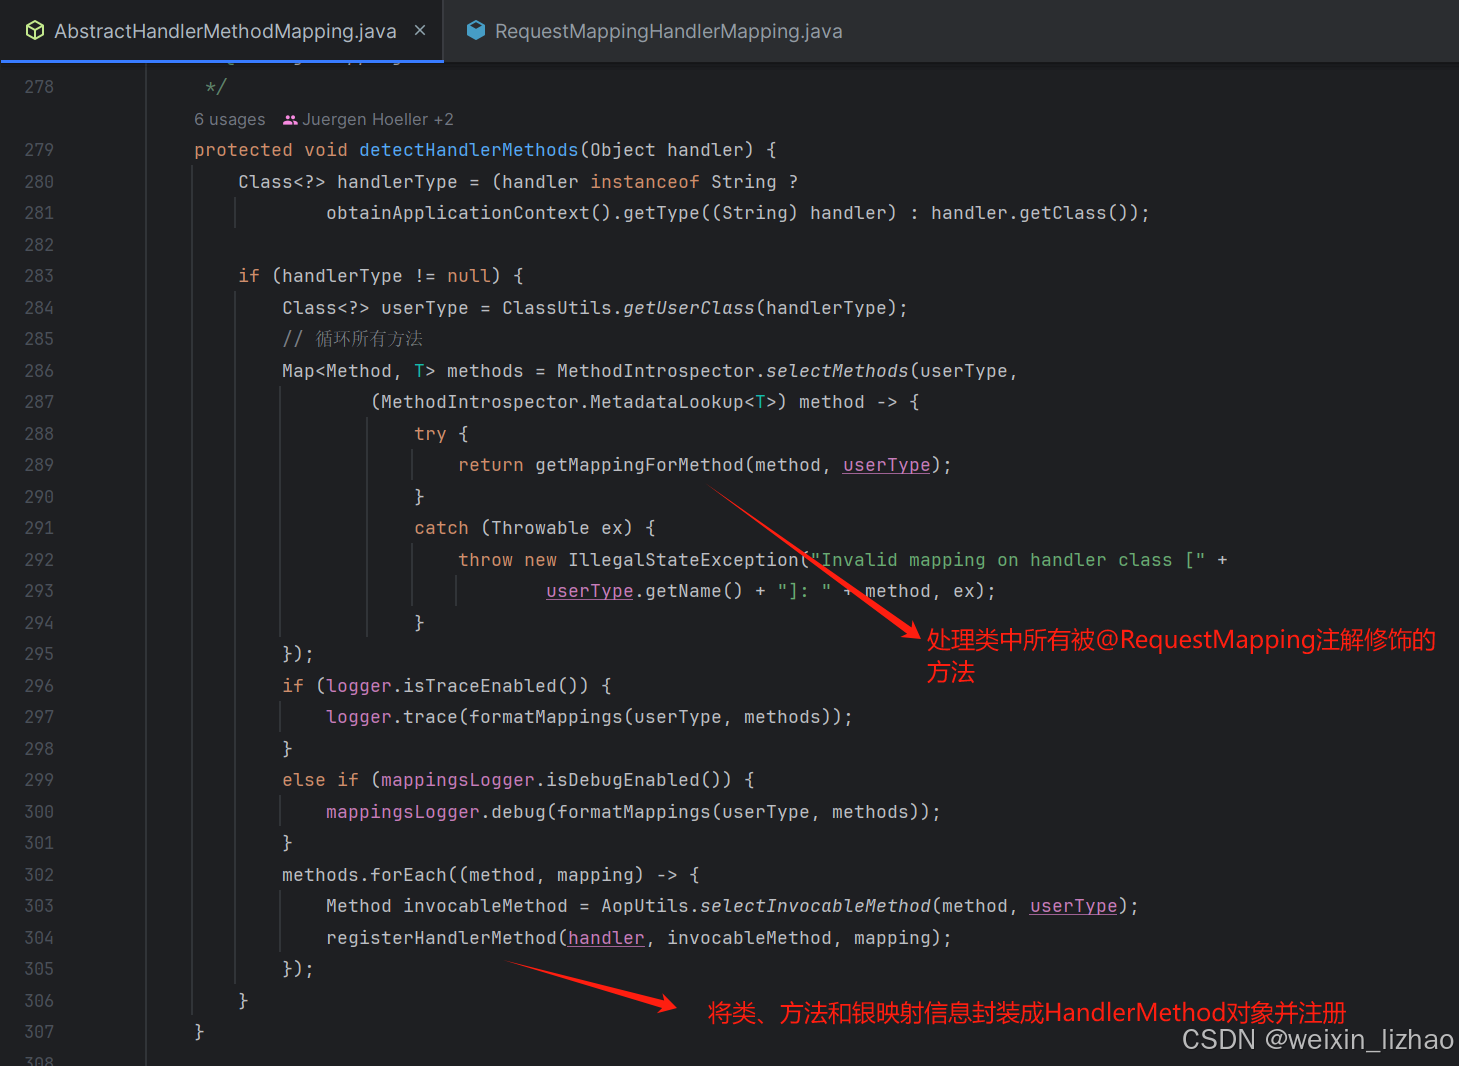
Task: Click isTraceEnabled on line 296
Action: 479,686
